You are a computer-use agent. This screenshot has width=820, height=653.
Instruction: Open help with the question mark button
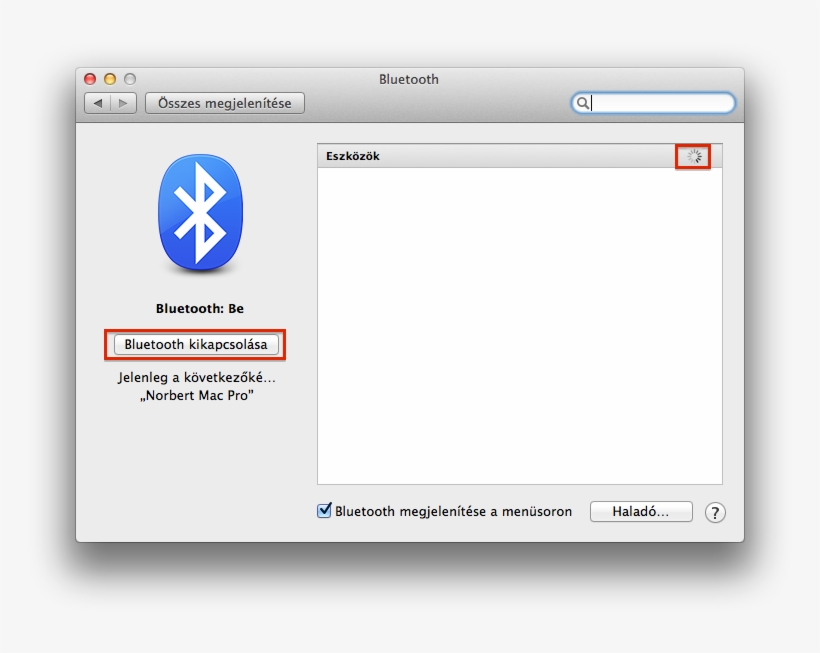[715, 512]
